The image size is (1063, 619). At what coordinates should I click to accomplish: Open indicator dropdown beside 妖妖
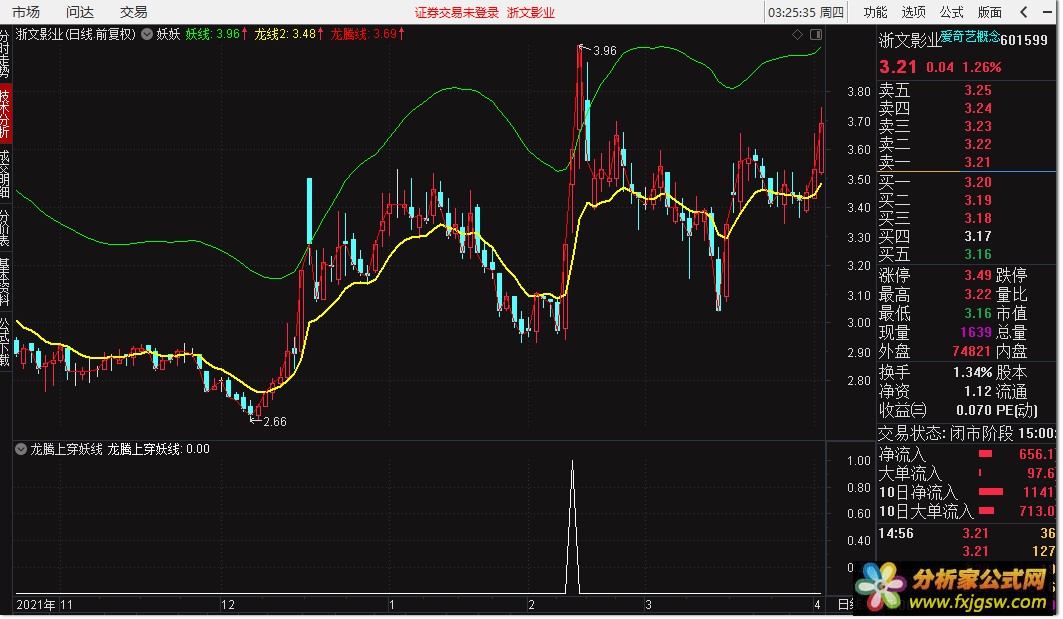click(x=146, y=34)
